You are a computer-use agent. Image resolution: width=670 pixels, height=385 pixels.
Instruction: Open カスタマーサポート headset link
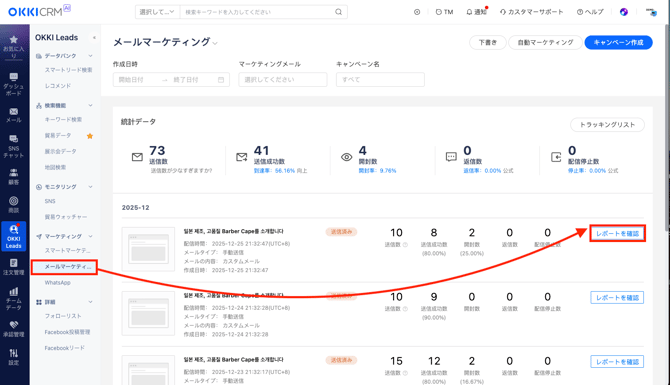pos(532,12)
